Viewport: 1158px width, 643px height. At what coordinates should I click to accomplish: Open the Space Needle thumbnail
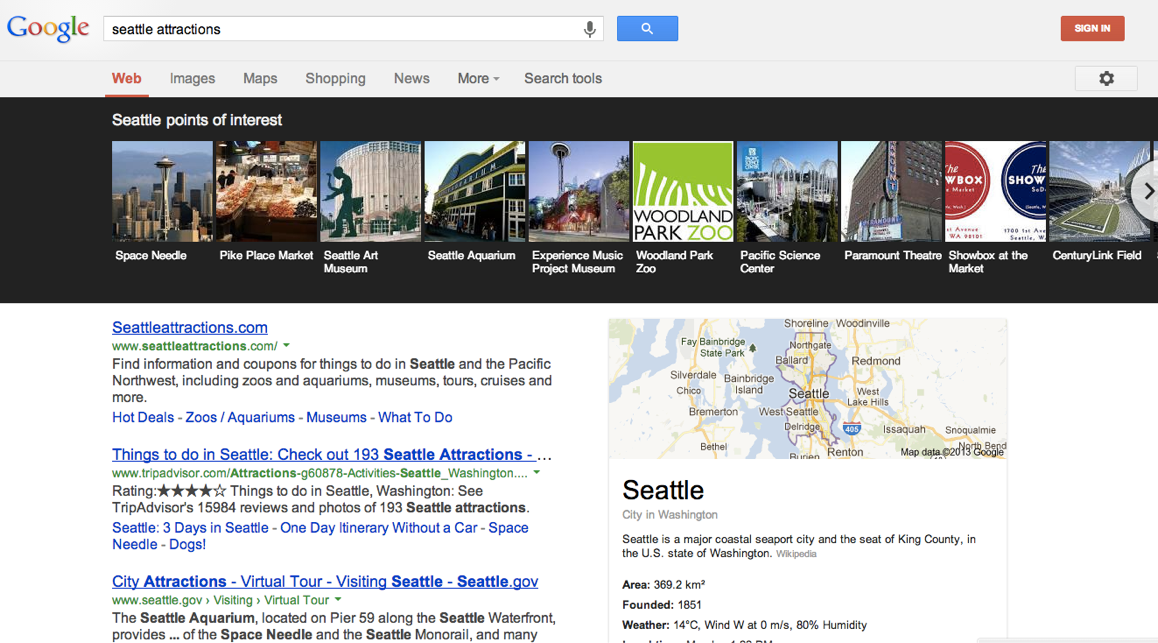click(x=162, y=191)
